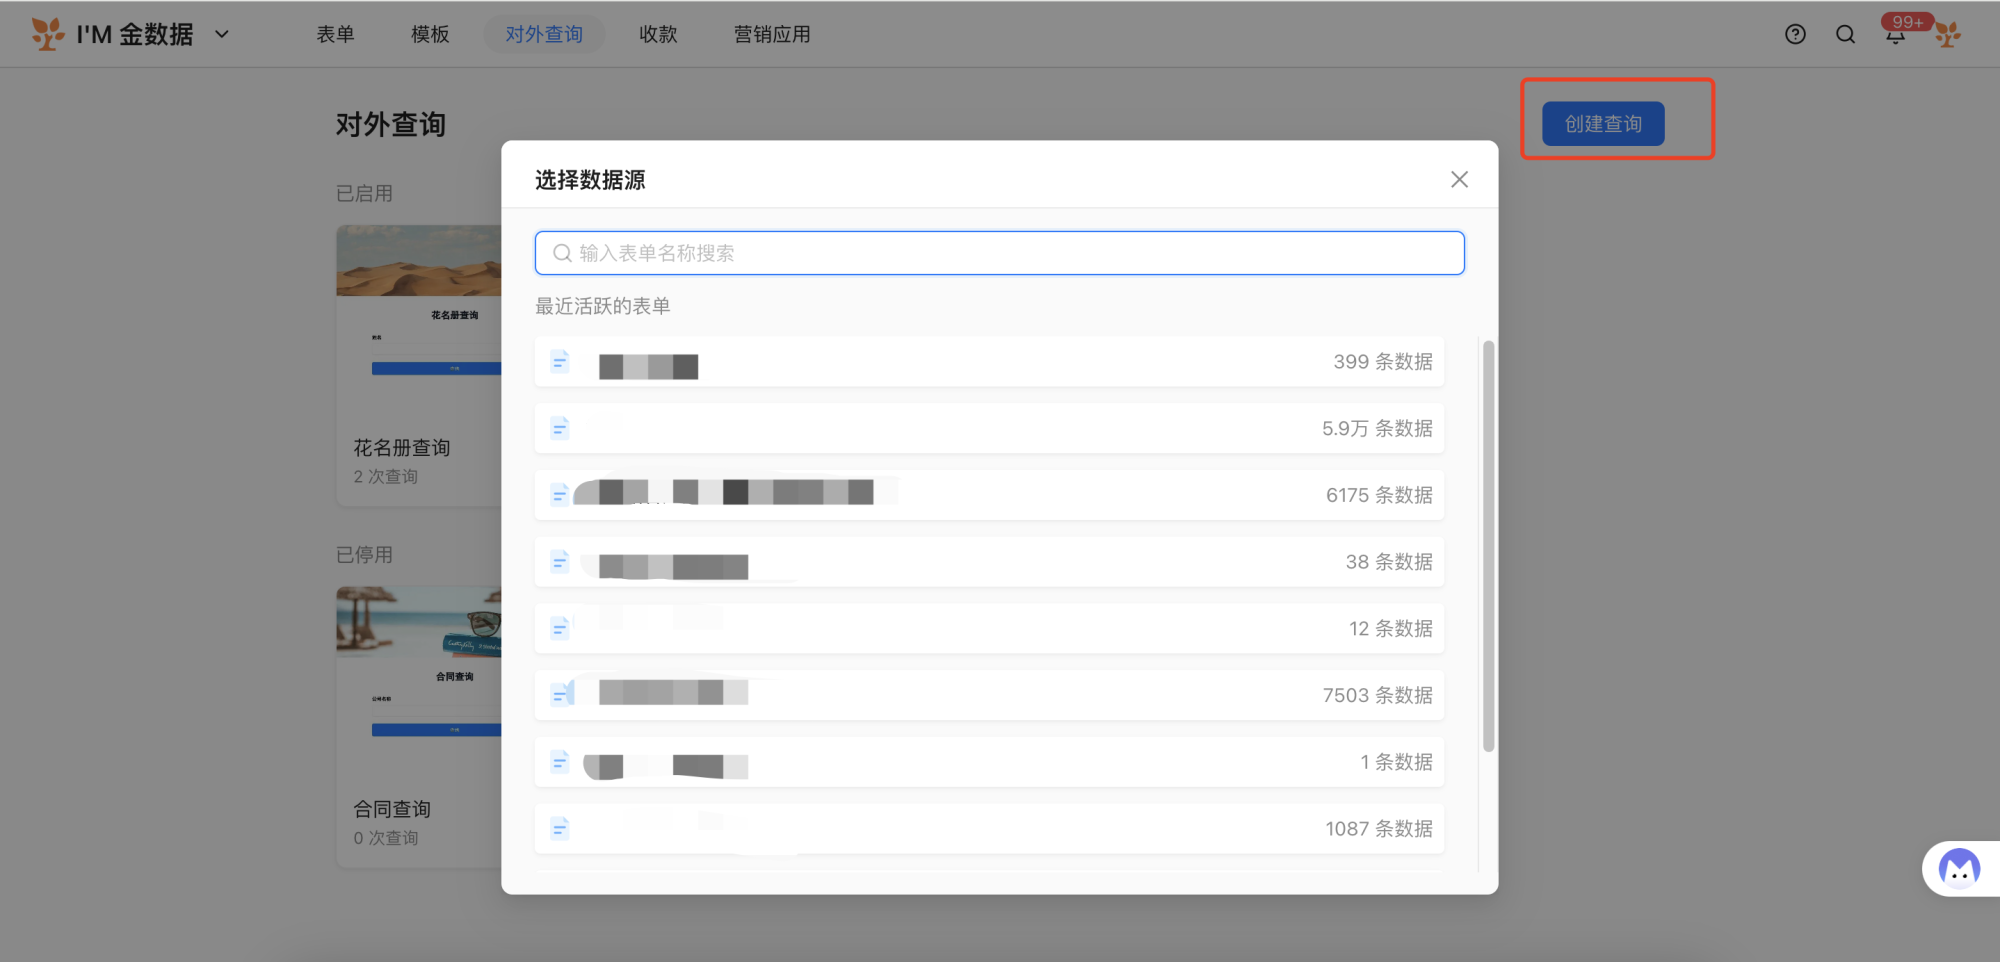2000x962 pixels.
Task: Focus the 输入表单名称搜索 search field
Action: 1000,253
